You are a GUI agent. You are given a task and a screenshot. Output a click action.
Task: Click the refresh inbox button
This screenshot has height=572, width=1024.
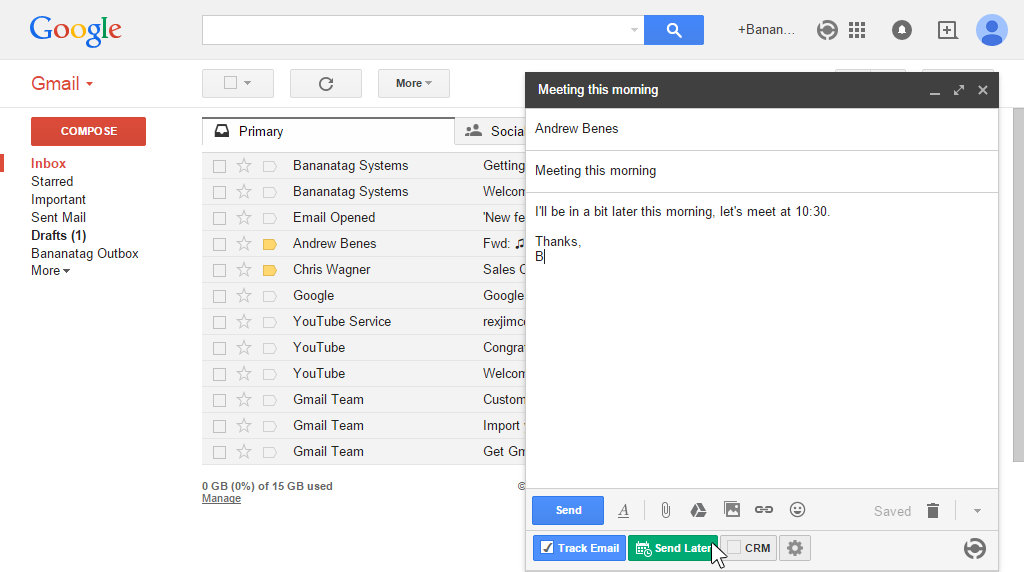326,84
